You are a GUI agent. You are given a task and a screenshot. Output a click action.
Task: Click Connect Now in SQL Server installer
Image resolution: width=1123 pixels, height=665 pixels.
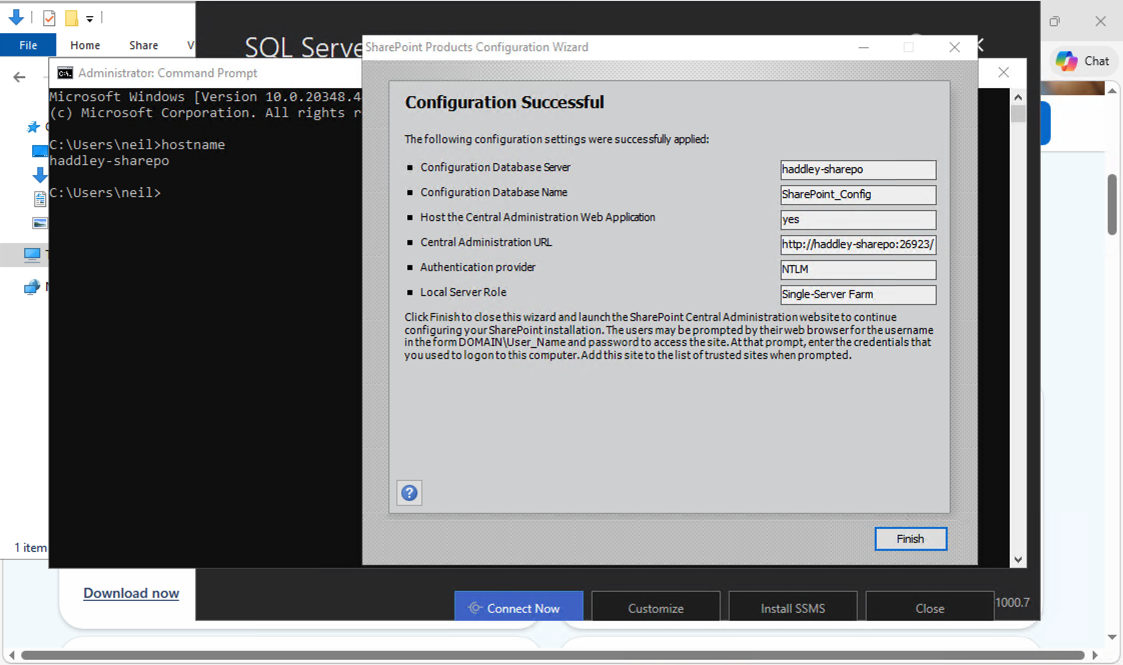(x=519, y=608)
